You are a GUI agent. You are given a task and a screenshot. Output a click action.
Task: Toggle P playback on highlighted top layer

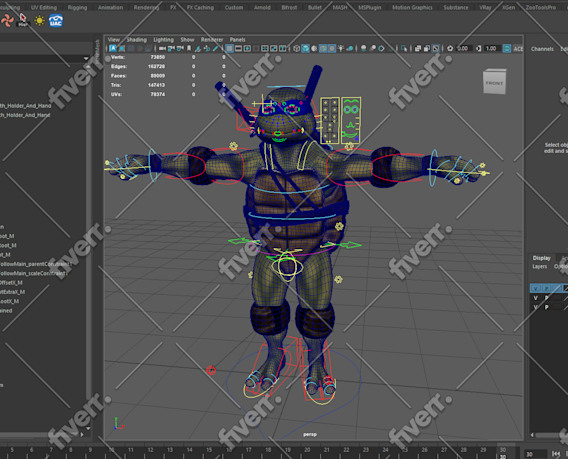(547, 288)
